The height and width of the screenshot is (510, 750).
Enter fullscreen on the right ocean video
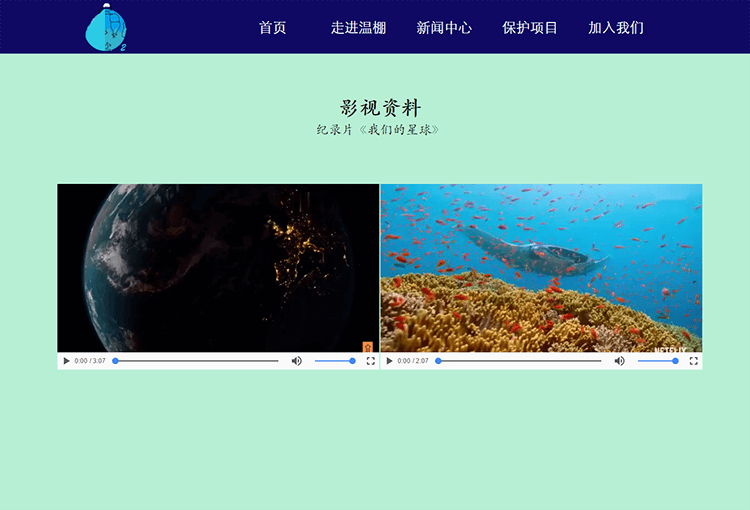(x=693, y=361)
